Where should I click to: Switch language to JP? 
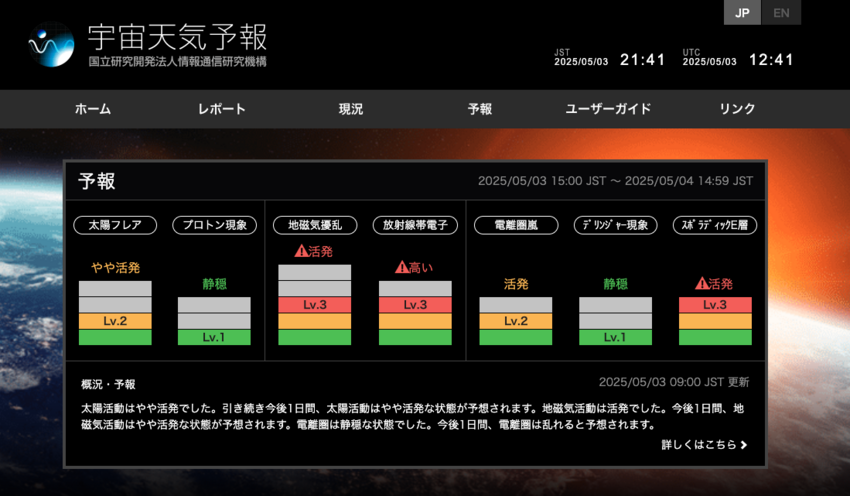pyautogui.click(x=742, y=12)
